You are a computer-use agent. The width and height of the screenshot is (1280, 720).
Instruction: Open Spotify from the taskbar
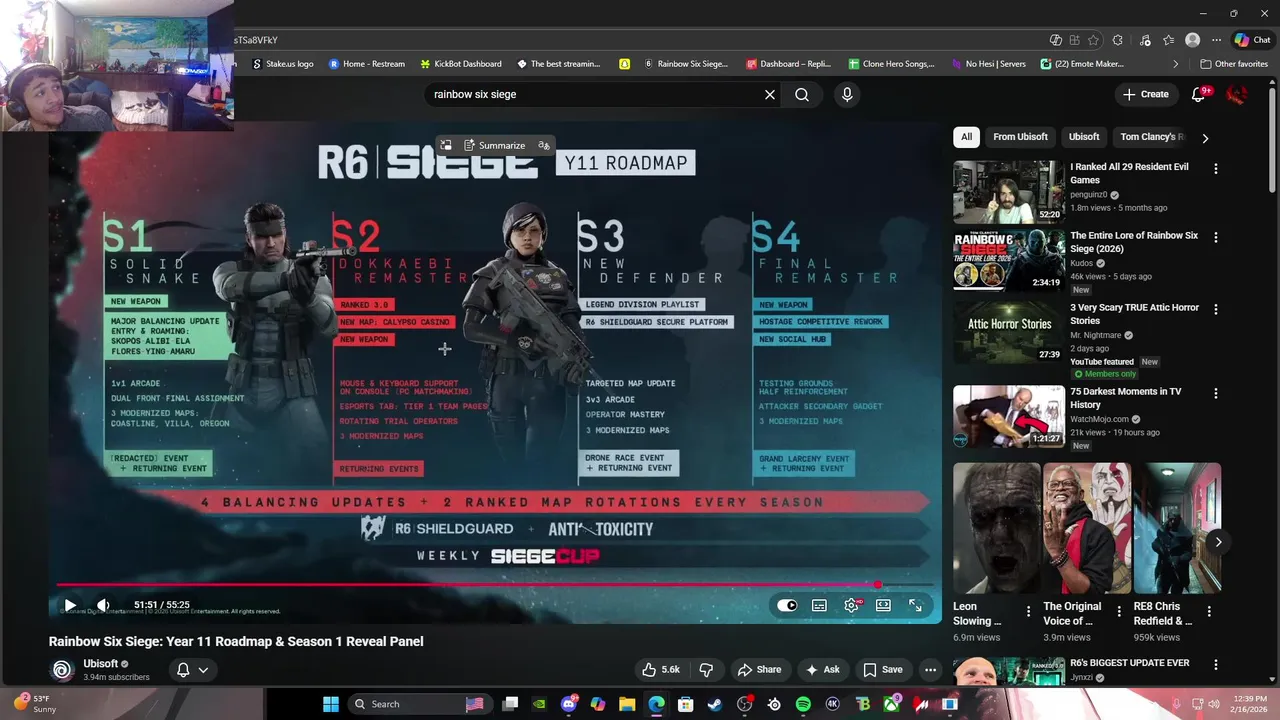coord(803,704)
